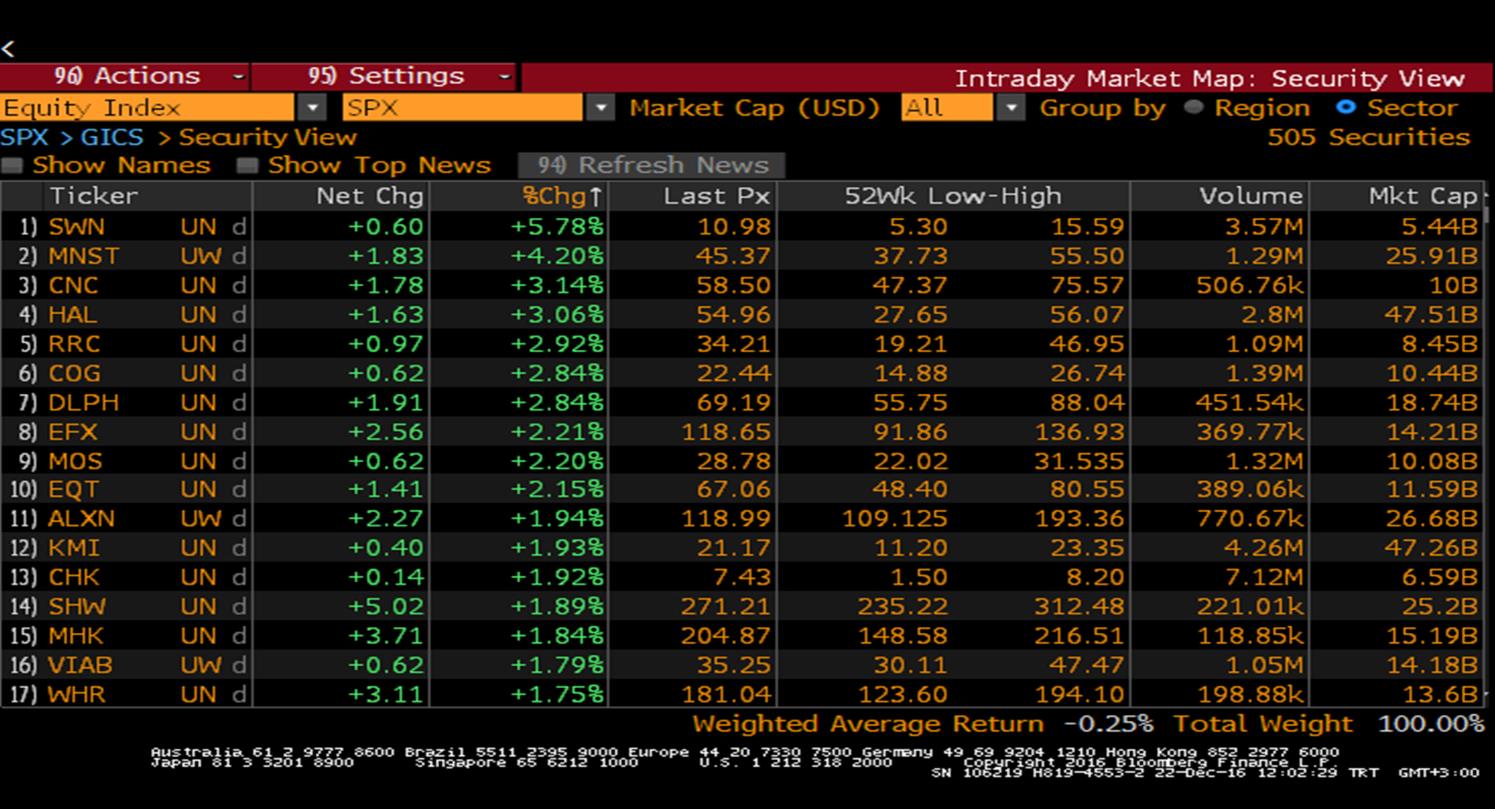Use the table's vertical scrollbar
The image size is (1495, 809).
[x=1488, y=445]
